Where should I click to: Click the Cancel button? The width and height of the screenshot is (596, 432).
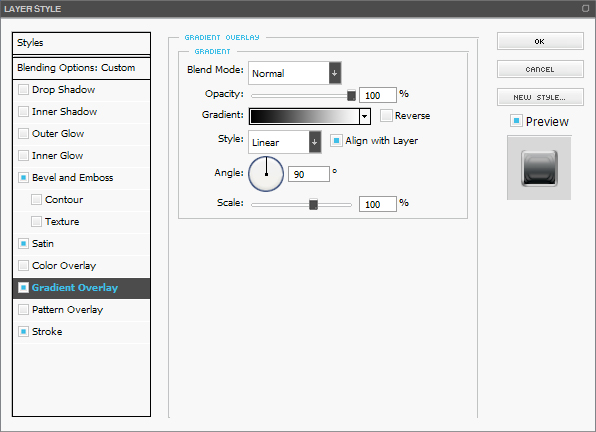(x=540, y=69)
